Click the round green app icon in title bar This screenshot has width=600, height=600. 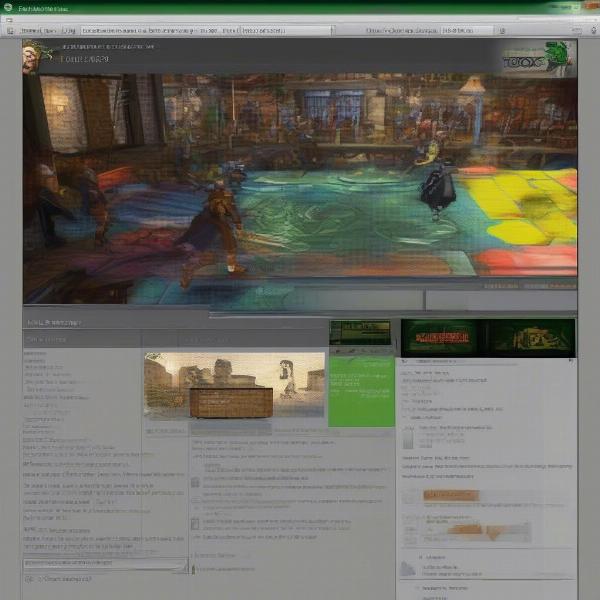(8, 7)
